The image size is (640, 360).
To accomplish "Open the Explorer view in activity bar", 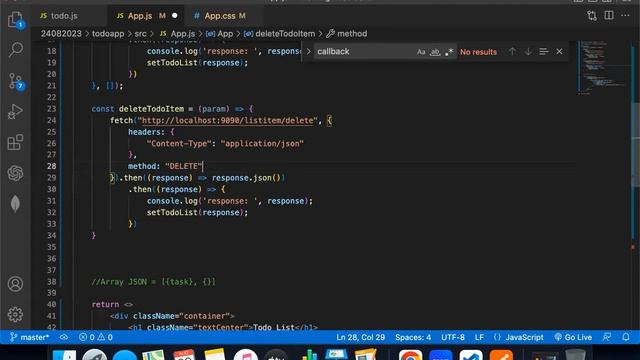I will [16, 20].
